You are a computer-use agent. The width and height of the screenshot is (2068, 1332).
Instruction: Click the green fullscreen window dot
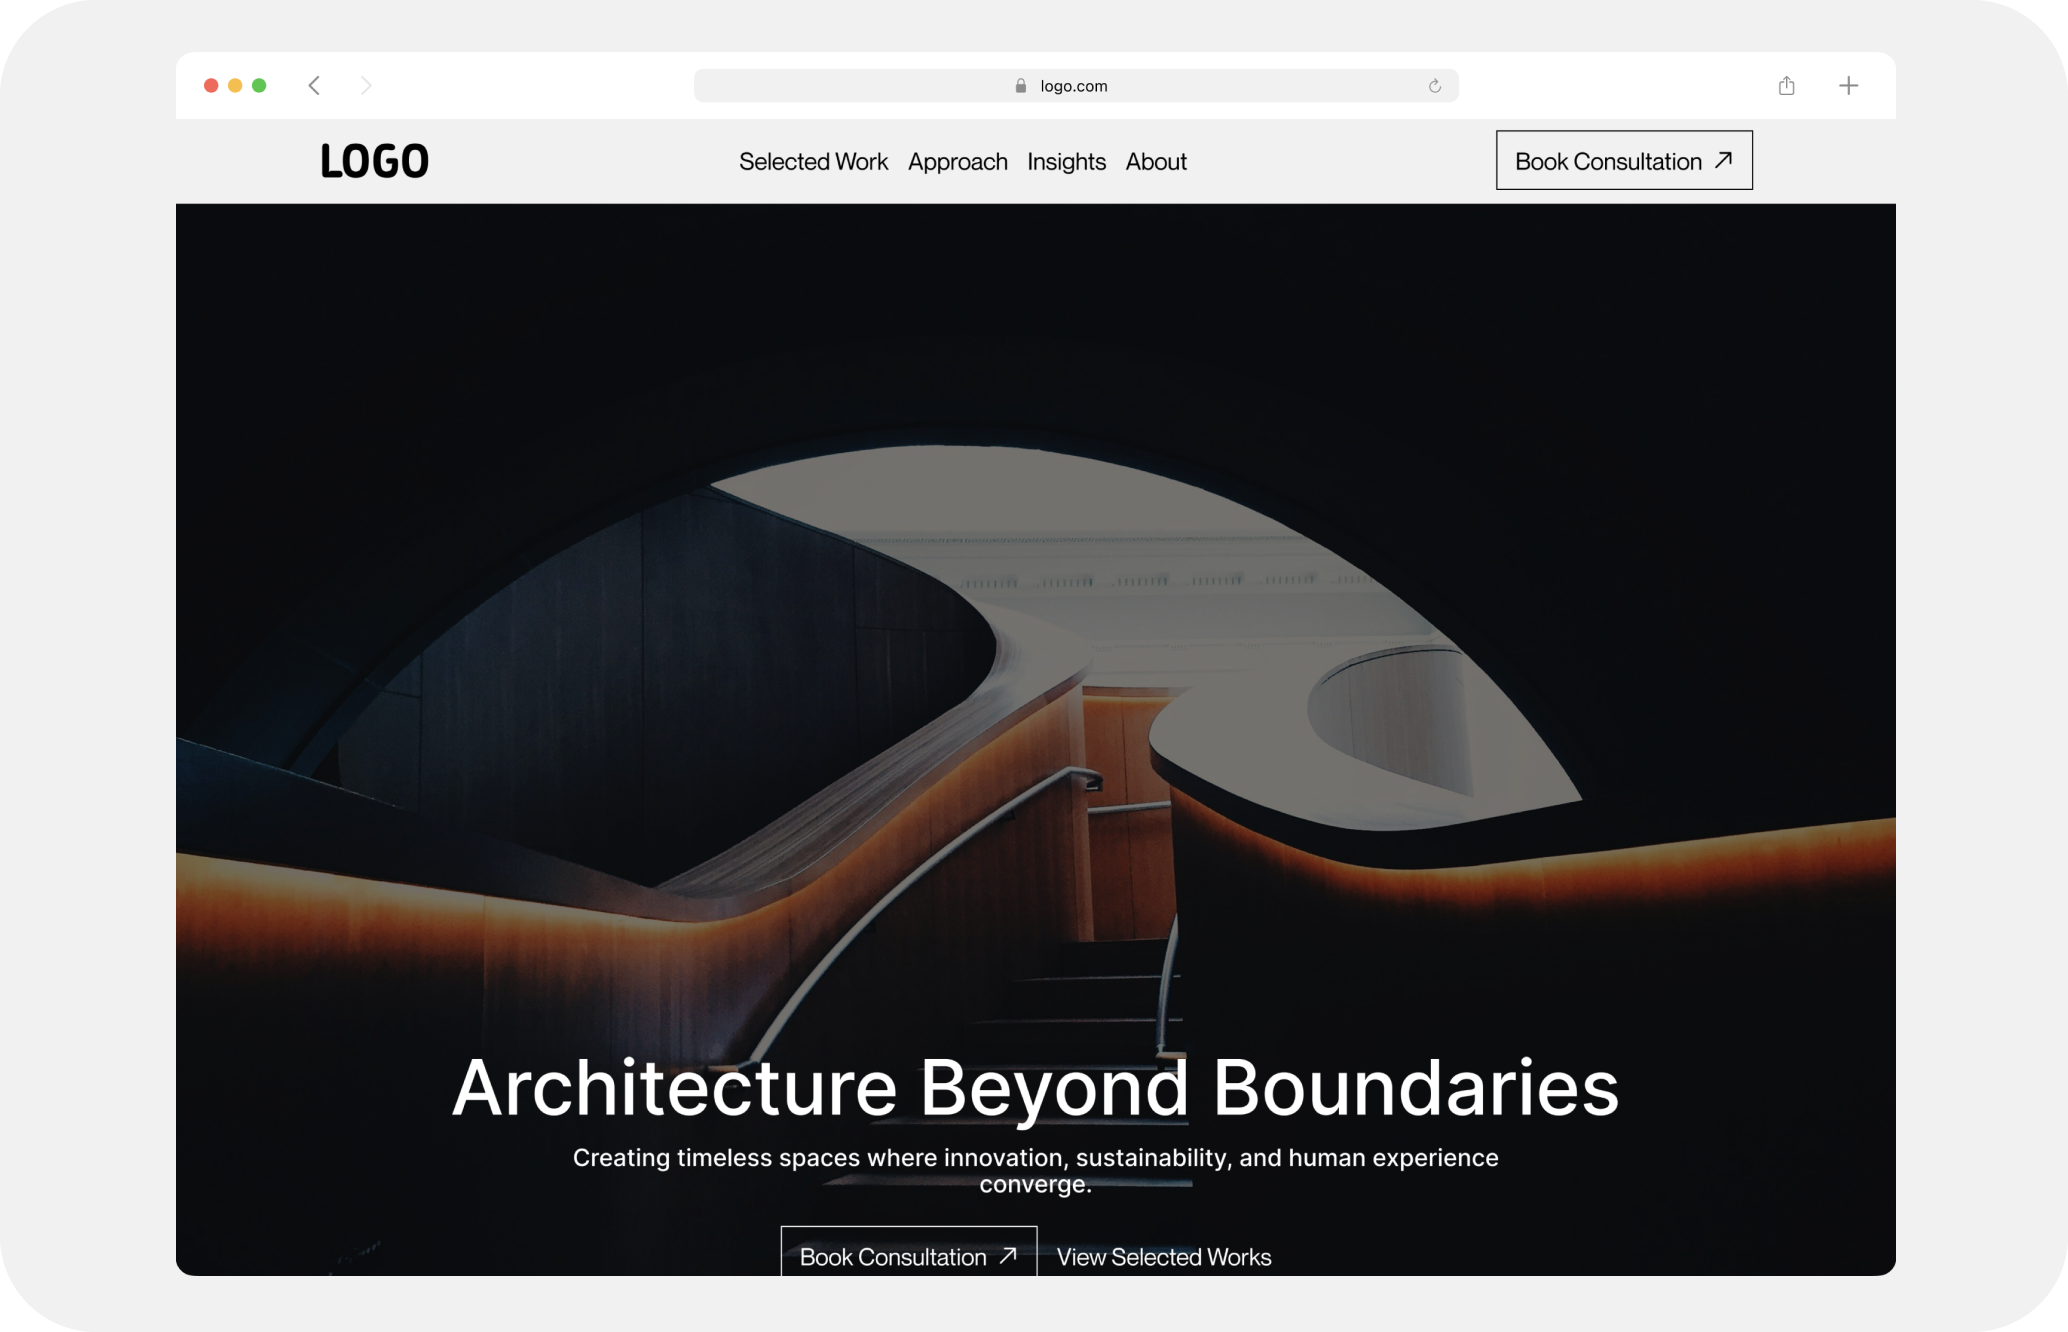pos(259,86)
